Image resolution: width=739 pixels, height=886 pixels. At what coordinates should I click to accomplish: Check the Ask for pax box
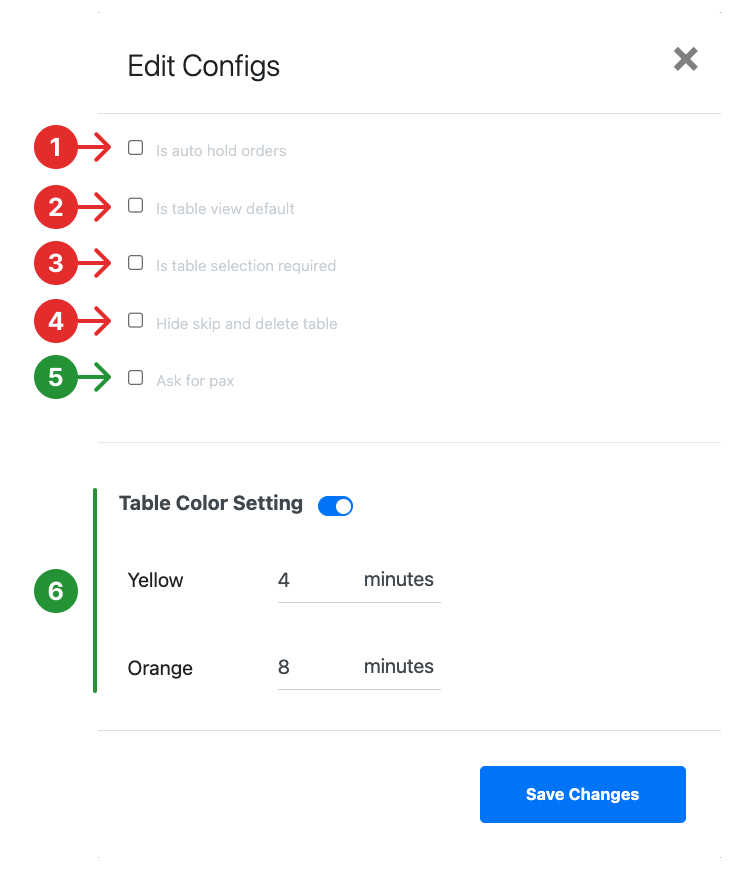pyautogui.click(x=136, y=377)
